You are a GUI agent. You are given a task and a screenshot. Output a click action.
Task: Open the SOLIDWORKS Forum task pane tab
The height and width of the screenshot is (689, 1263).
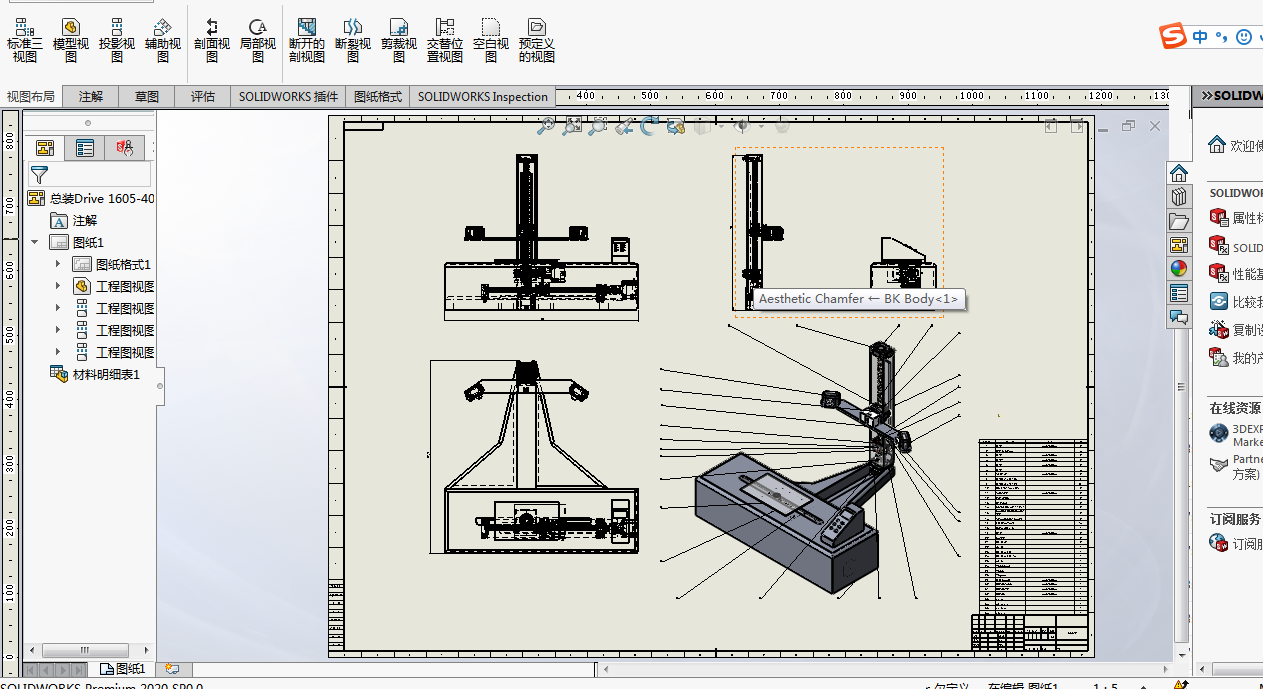(x=1179, y=317)
